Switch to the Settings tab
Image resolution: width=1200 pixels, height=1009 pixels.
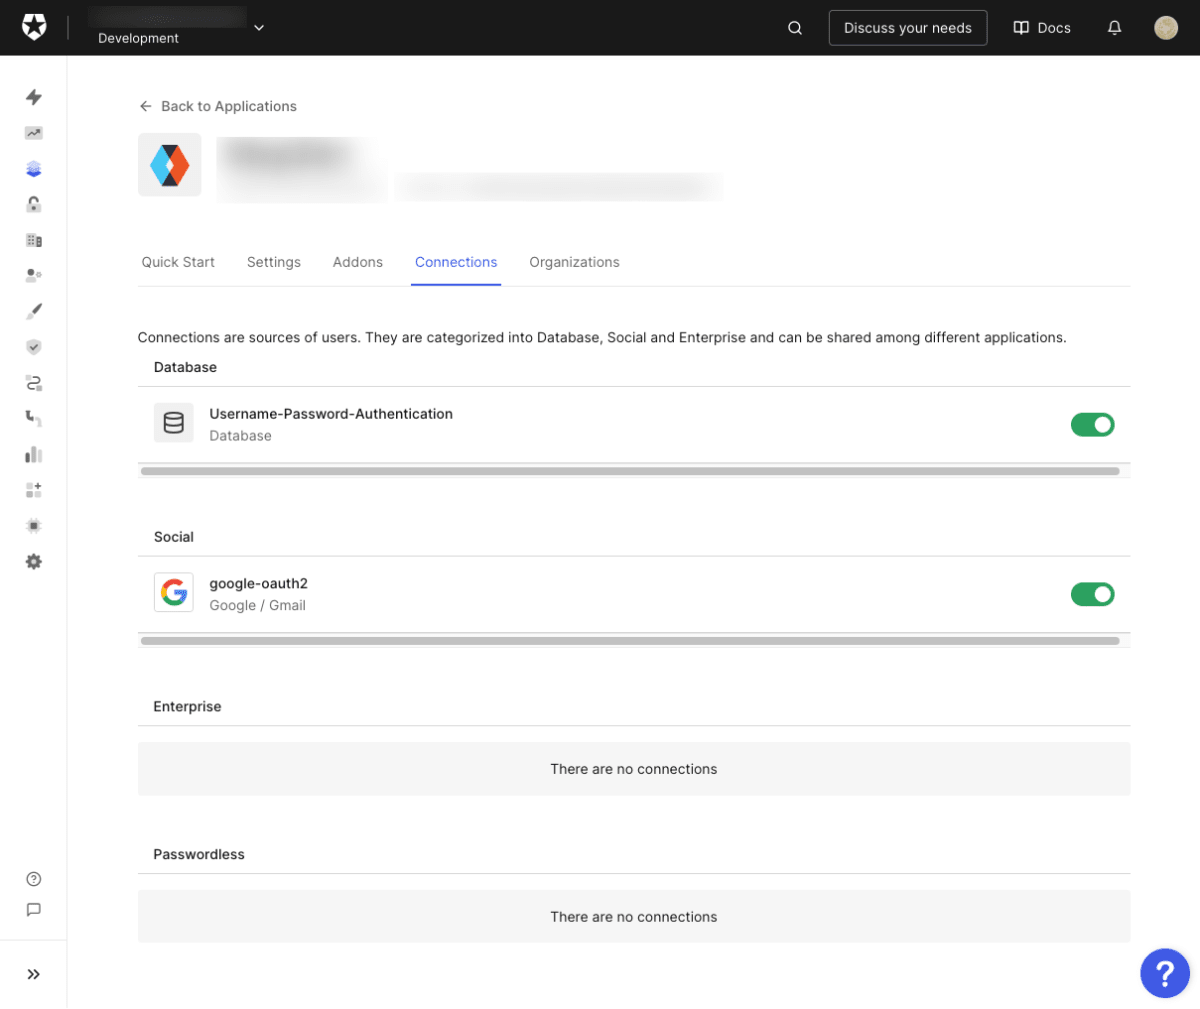274,262
